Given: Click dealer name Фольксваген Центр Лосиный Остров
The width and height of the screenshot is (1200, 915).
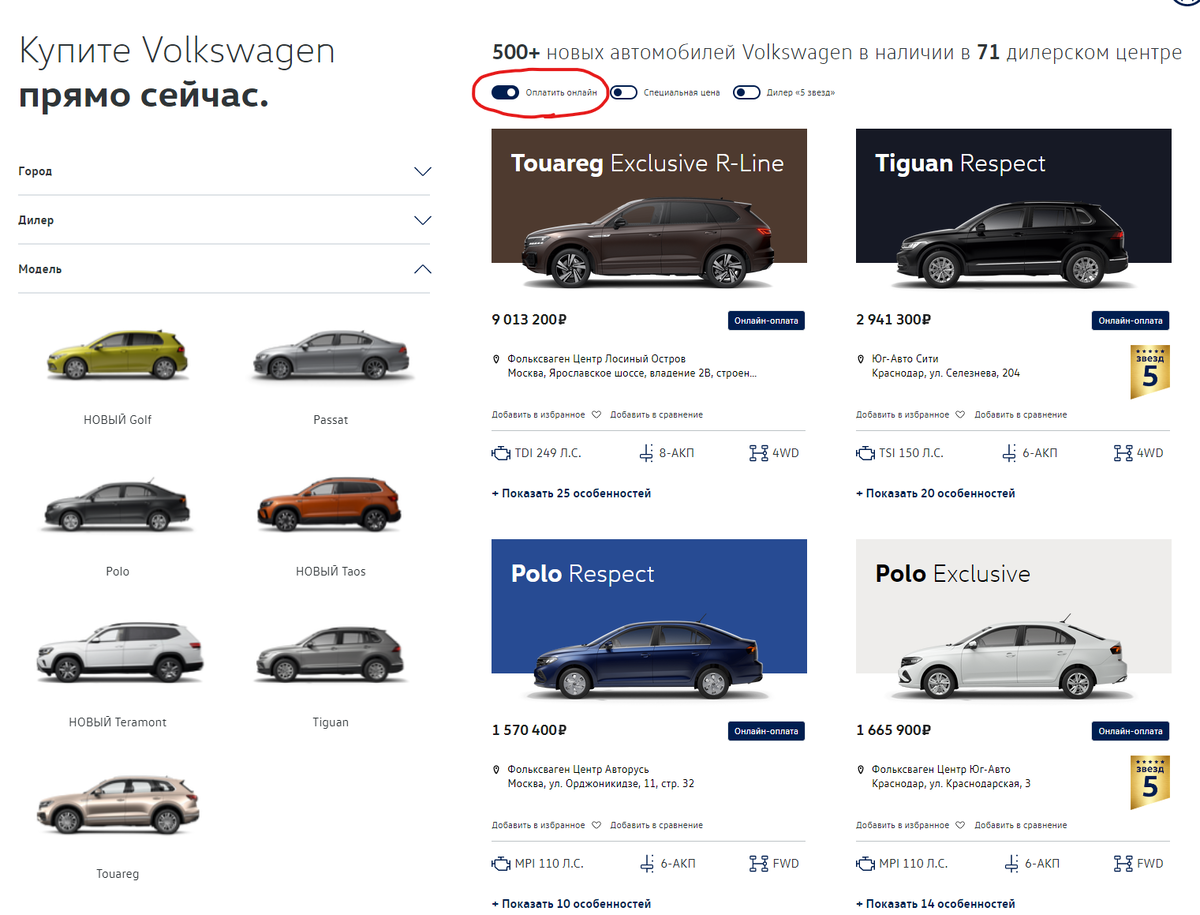Looking at the screenshot, I should tap(597, 359).
